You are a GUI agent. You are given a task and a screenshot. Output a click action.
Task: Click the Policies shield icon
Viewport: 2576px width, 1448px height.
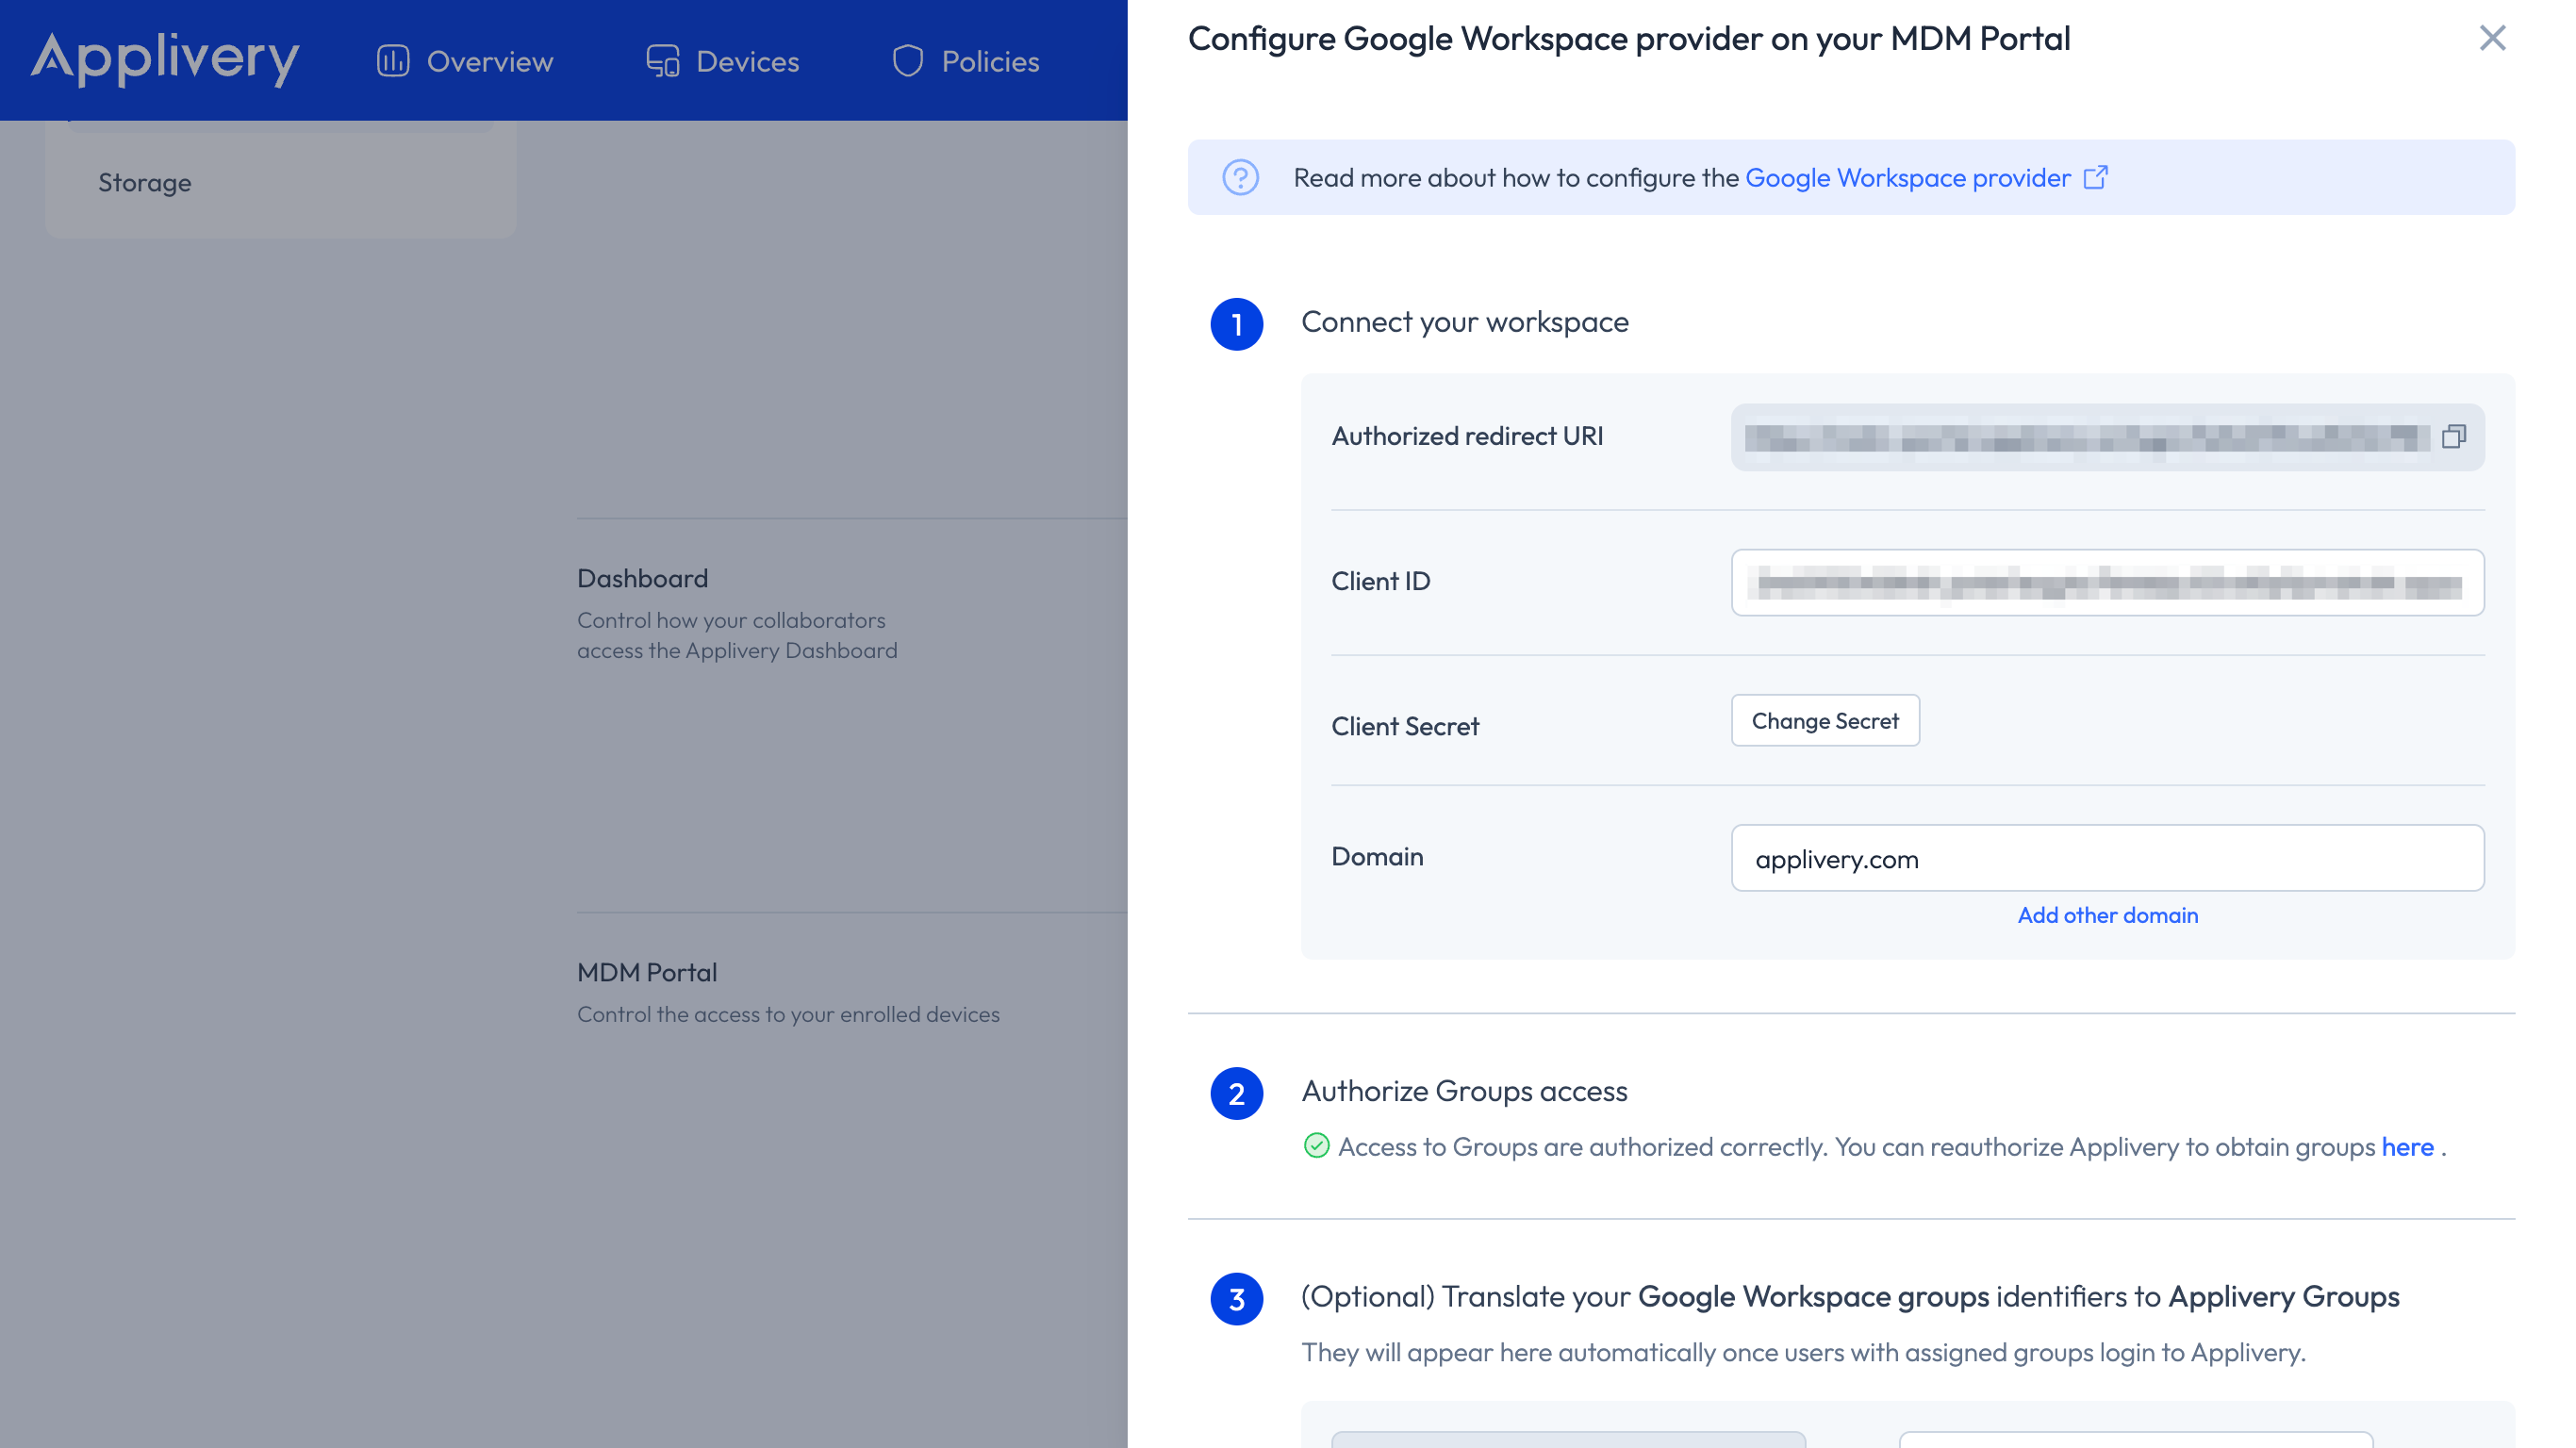(908, 60)
